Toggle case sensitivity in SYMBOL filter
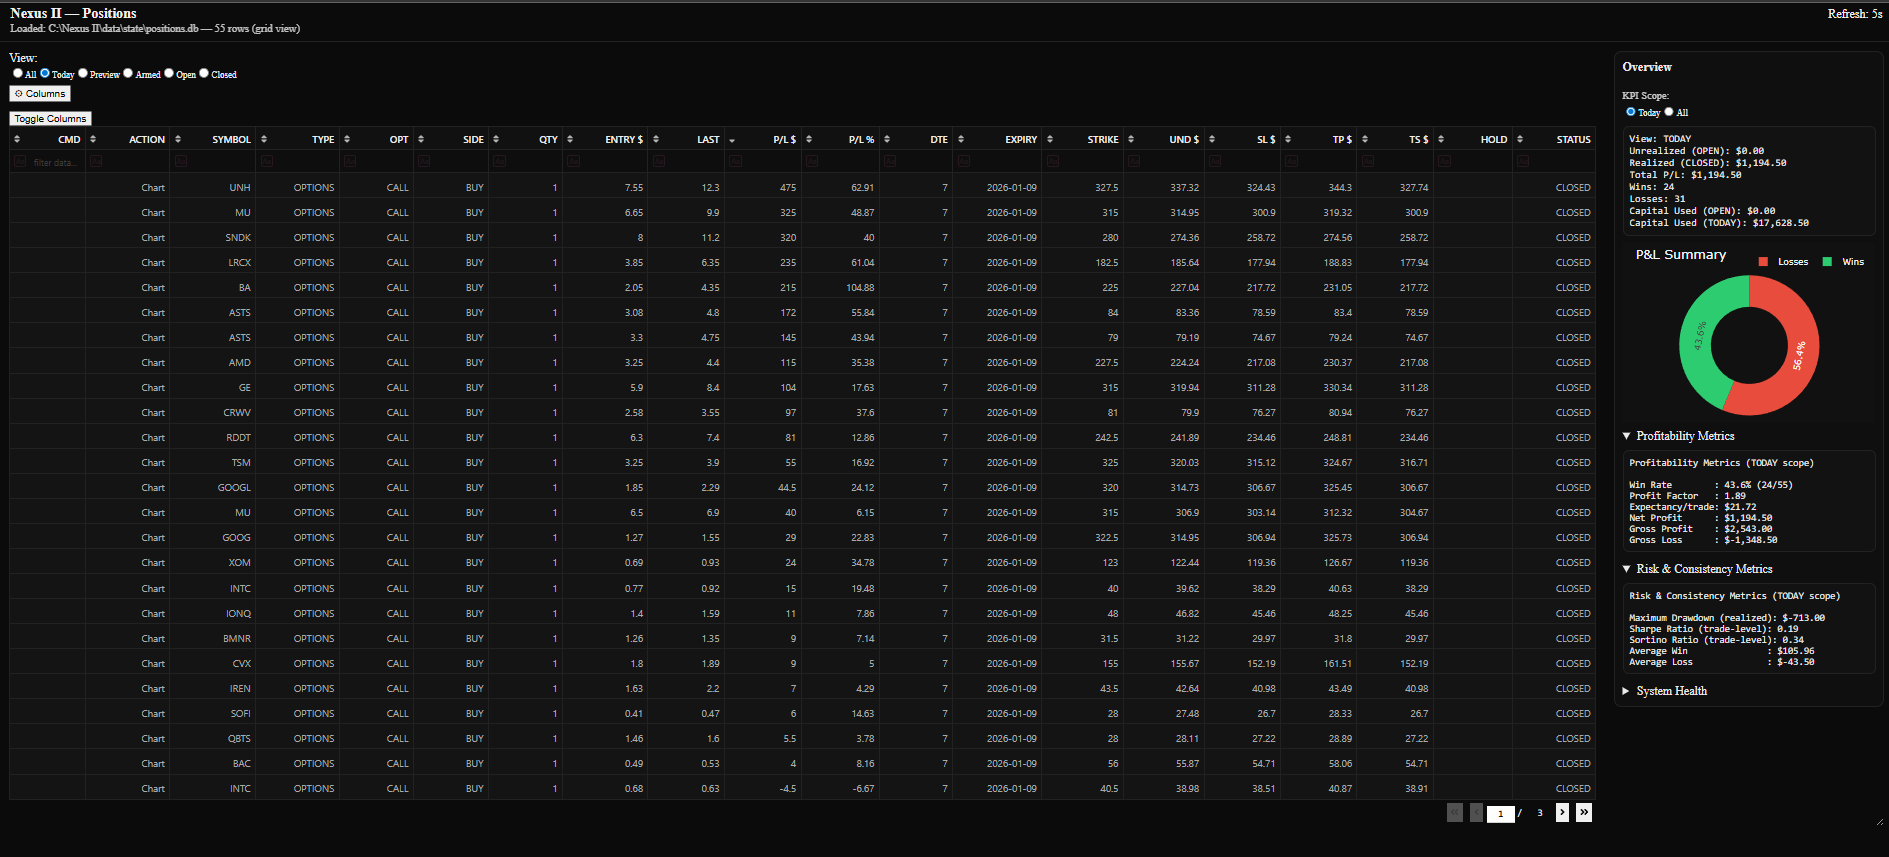Screen dimensions: 1889x857 [x=181, y=162]
